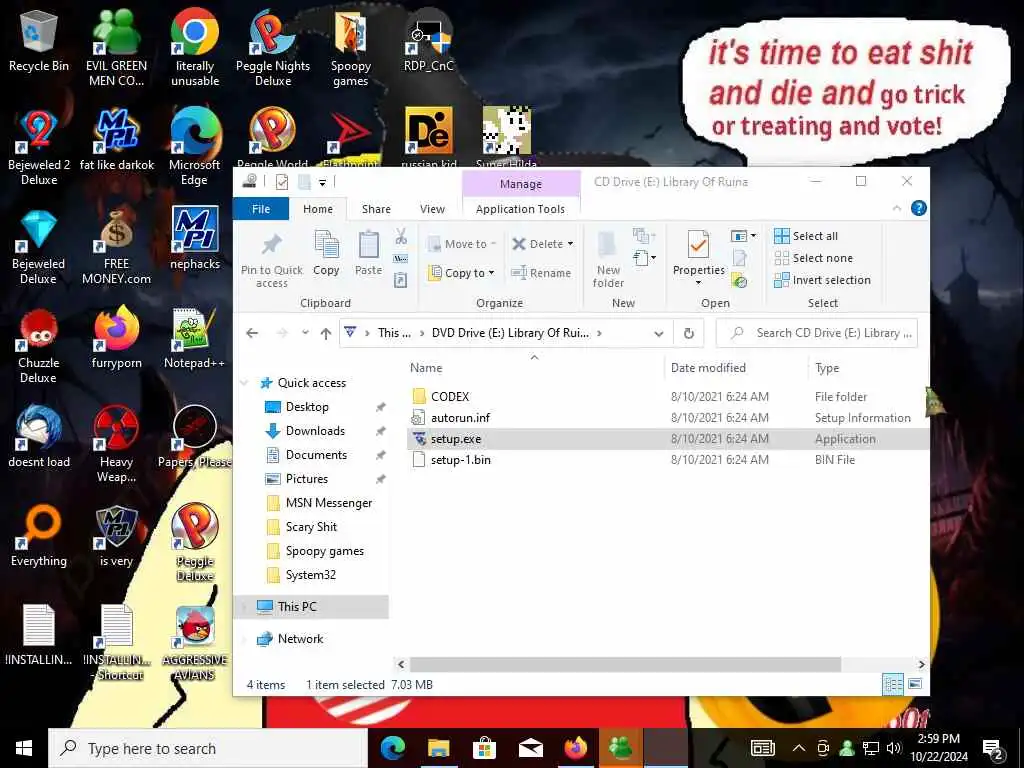Open FREE MONEY.com money bag icon
This screenshot has width=1024, height=768.
[x=116, y=246]
